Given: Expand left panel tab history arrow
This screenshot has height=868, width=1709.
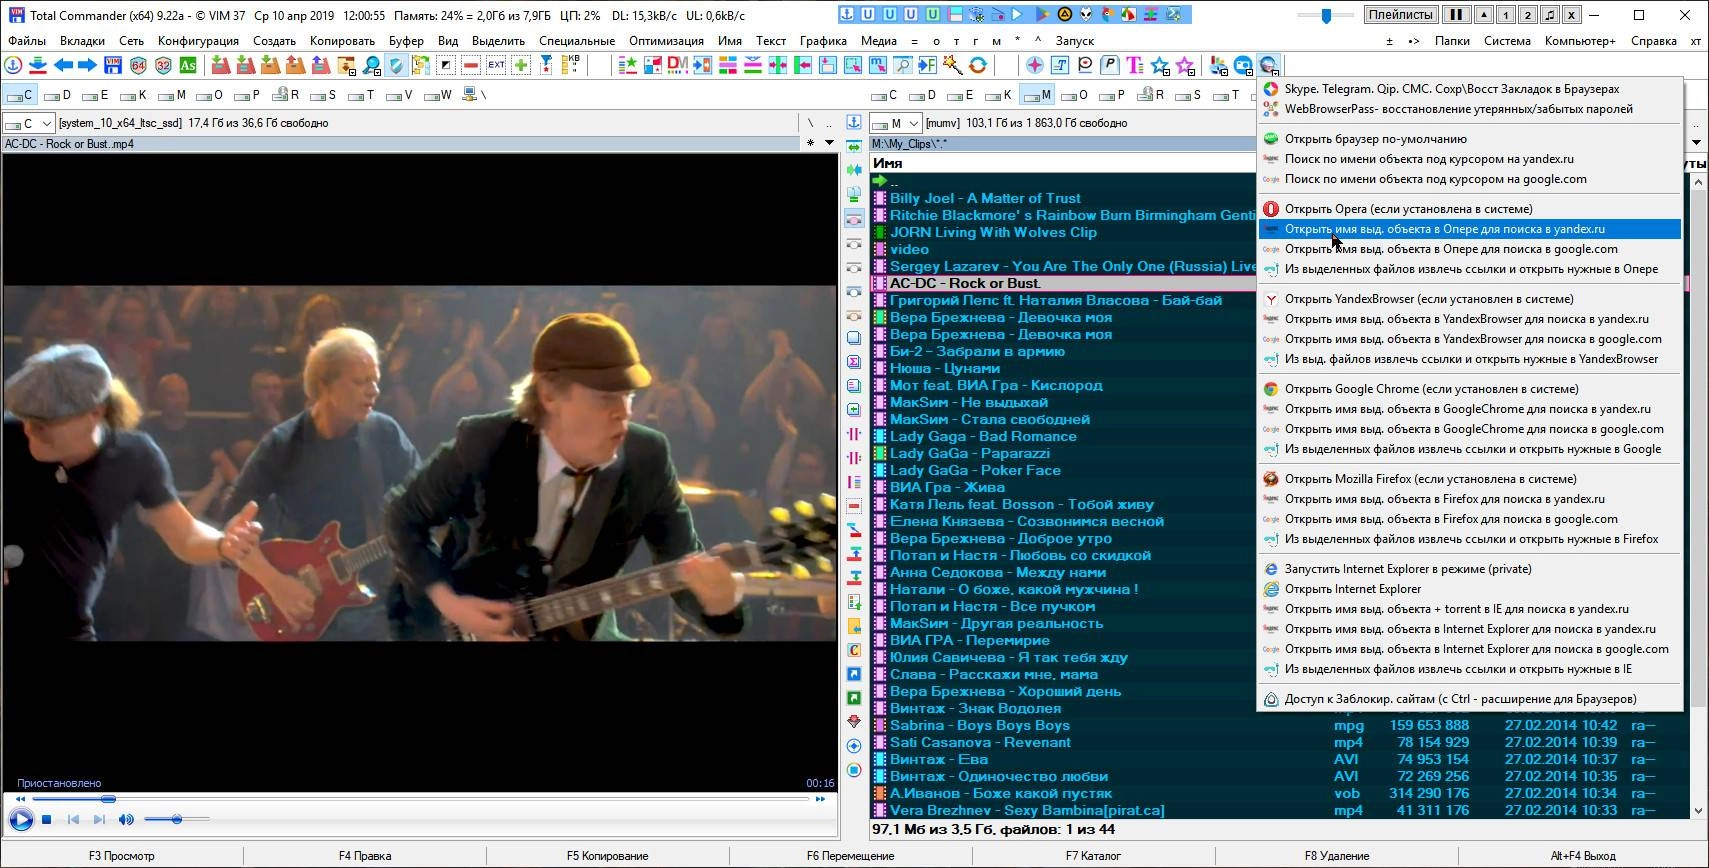Looking at the screenshot, I should point(829,143).
